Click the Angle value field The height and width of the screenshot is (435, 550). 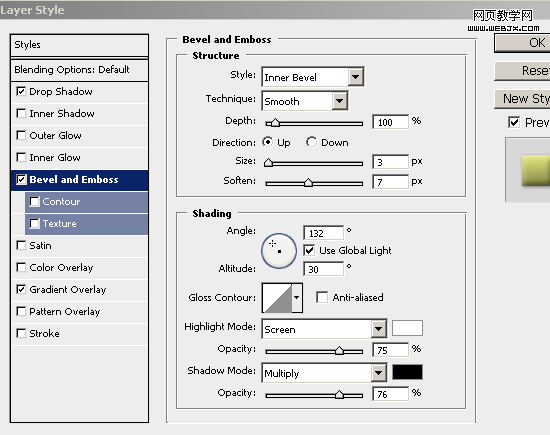coord(323,233)
